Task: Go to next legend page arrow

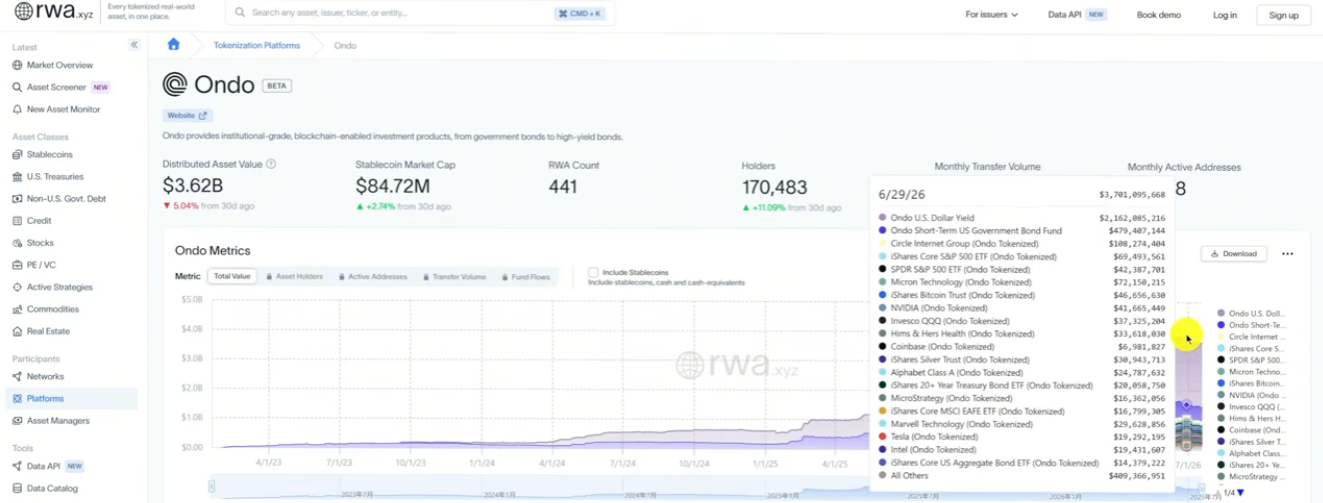Action: coord(1241,493)
